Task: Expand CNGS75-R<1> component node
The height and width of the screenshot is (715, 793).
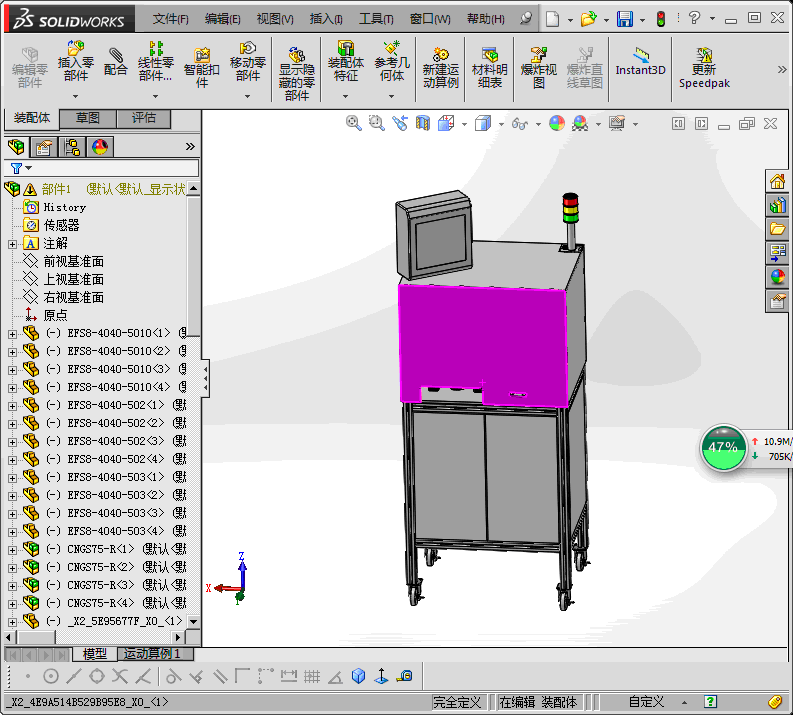Action: [12, 550]
